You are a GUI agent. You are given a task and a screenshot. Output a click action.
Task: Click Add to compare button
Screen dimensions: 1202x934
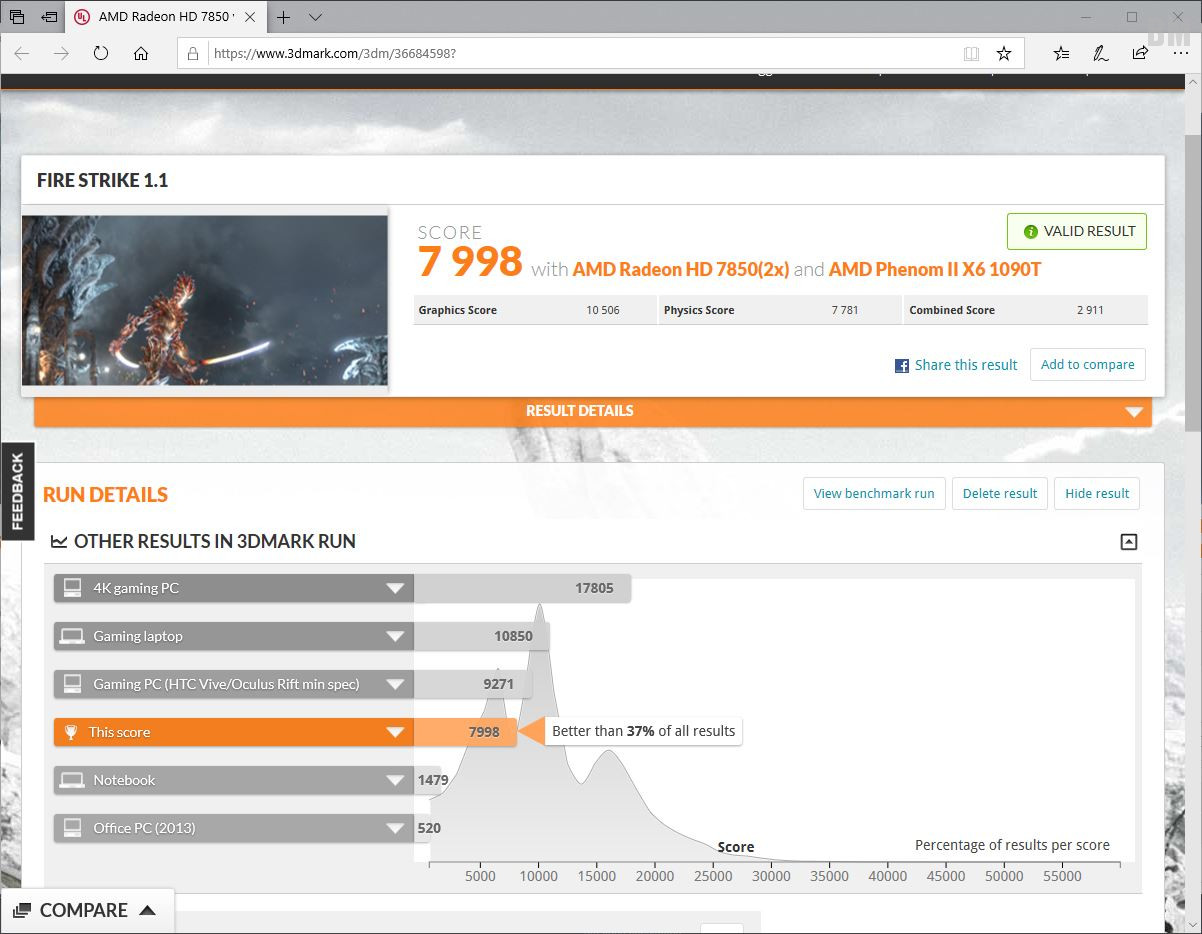pyautogui.click(x=1088, y=364)
